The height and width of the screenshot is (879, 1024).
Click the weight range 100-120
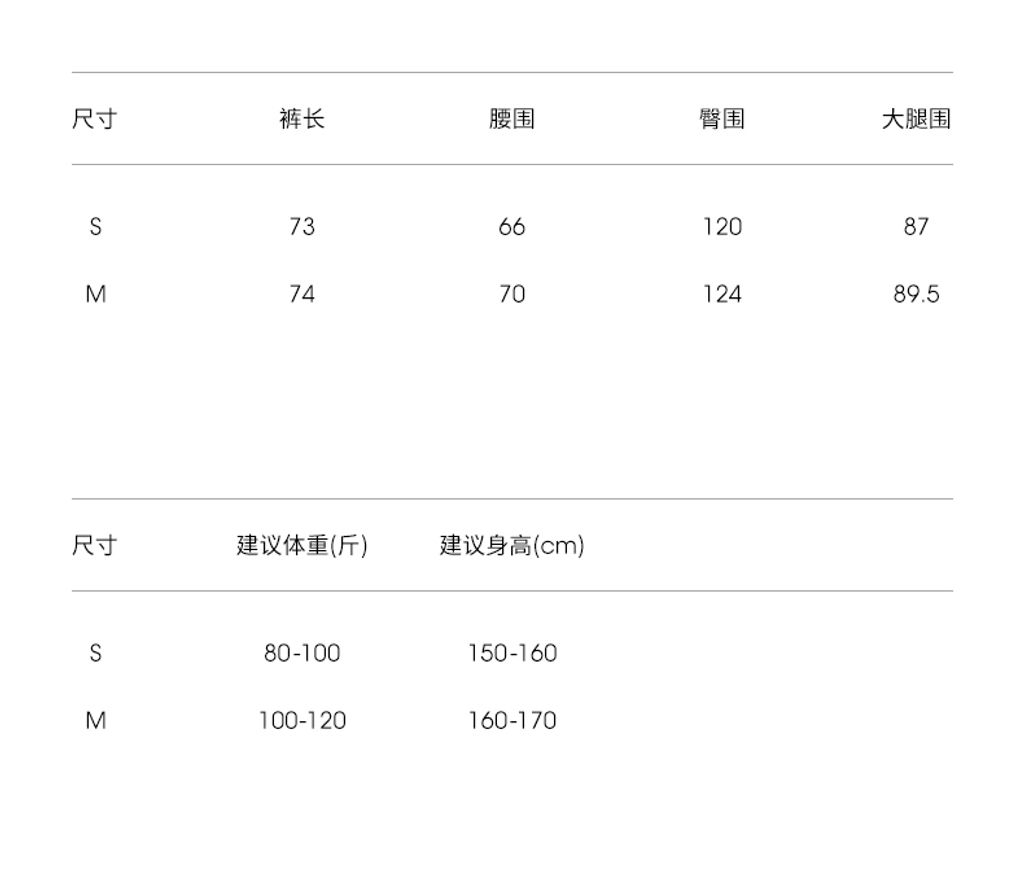302,720
